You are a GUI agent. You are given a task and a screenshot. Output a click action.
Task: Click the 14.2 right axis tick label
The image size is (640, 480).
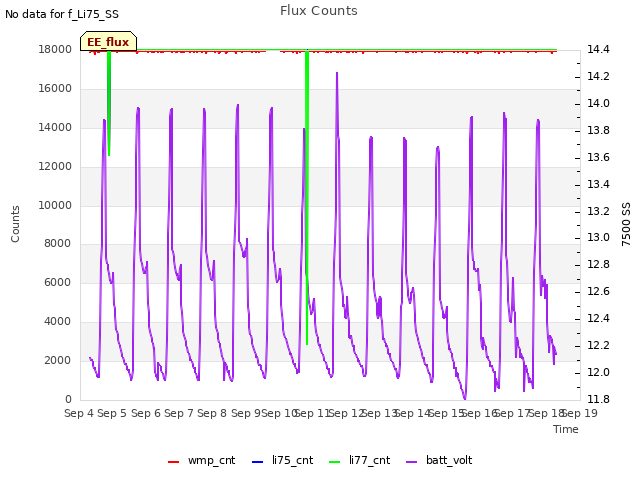click(x=598, y=76)
